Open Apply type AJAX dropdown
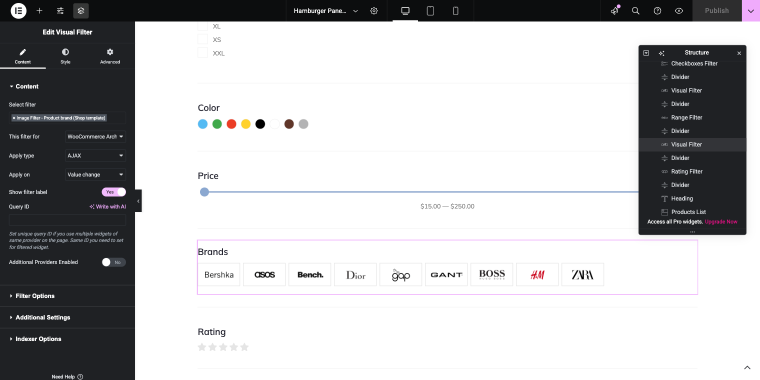The height and width of the screenshot is (380, 760). (95, 156)
